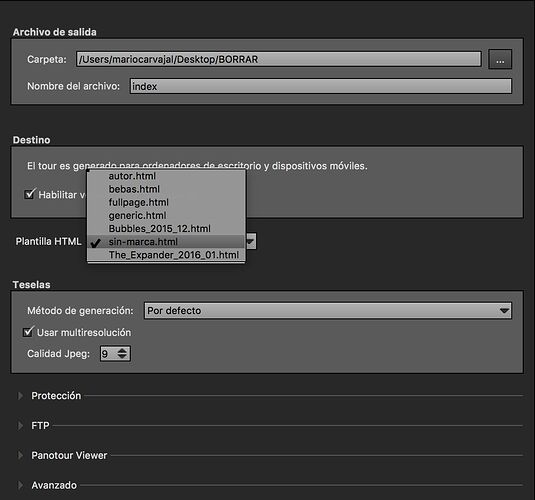Viewport: 535px width, 500px height.
Task: Click the folder browse button with ellipsis
Action: coord(500,59)
